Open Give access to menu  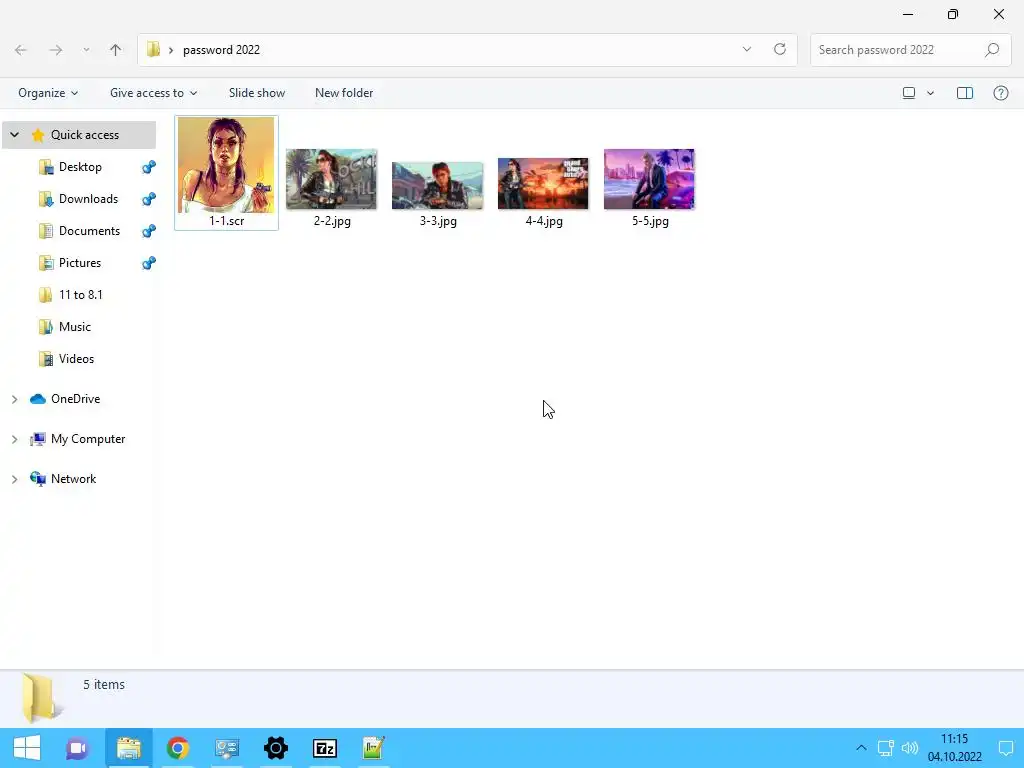point(153,93)
